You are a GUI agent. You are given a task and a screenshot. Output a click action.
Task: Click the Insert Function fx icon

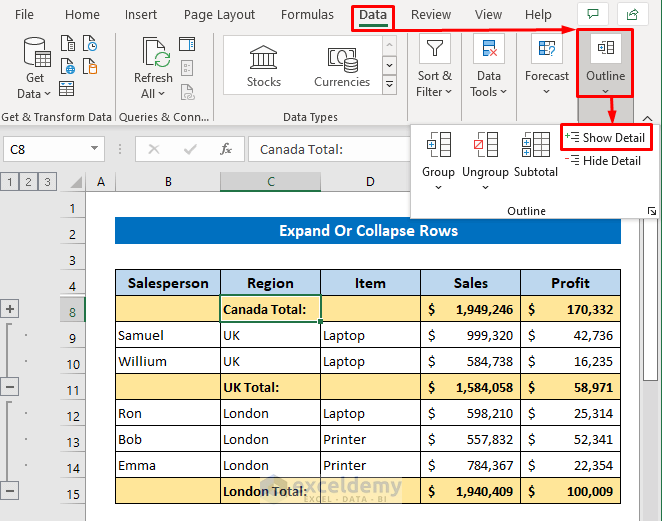[x=226, y=149]
